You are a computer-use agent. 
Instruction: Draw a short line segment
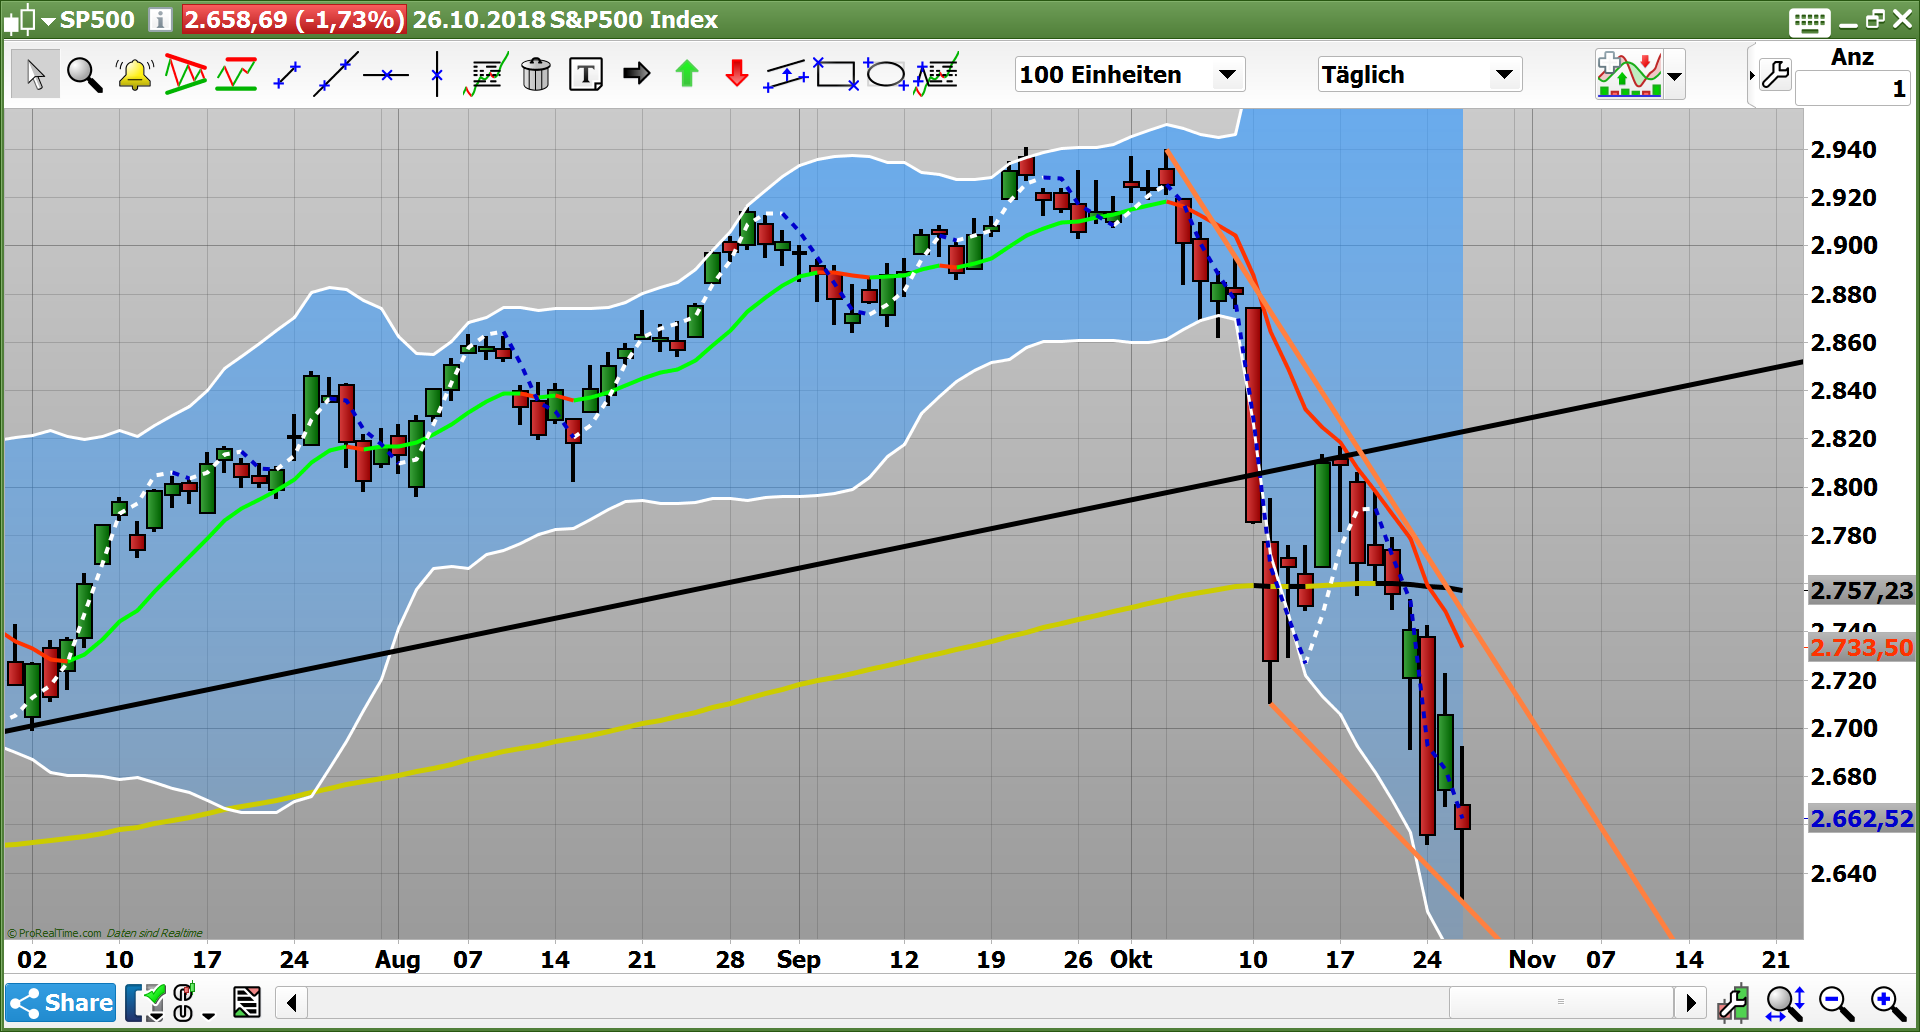[x=286, y=74]
